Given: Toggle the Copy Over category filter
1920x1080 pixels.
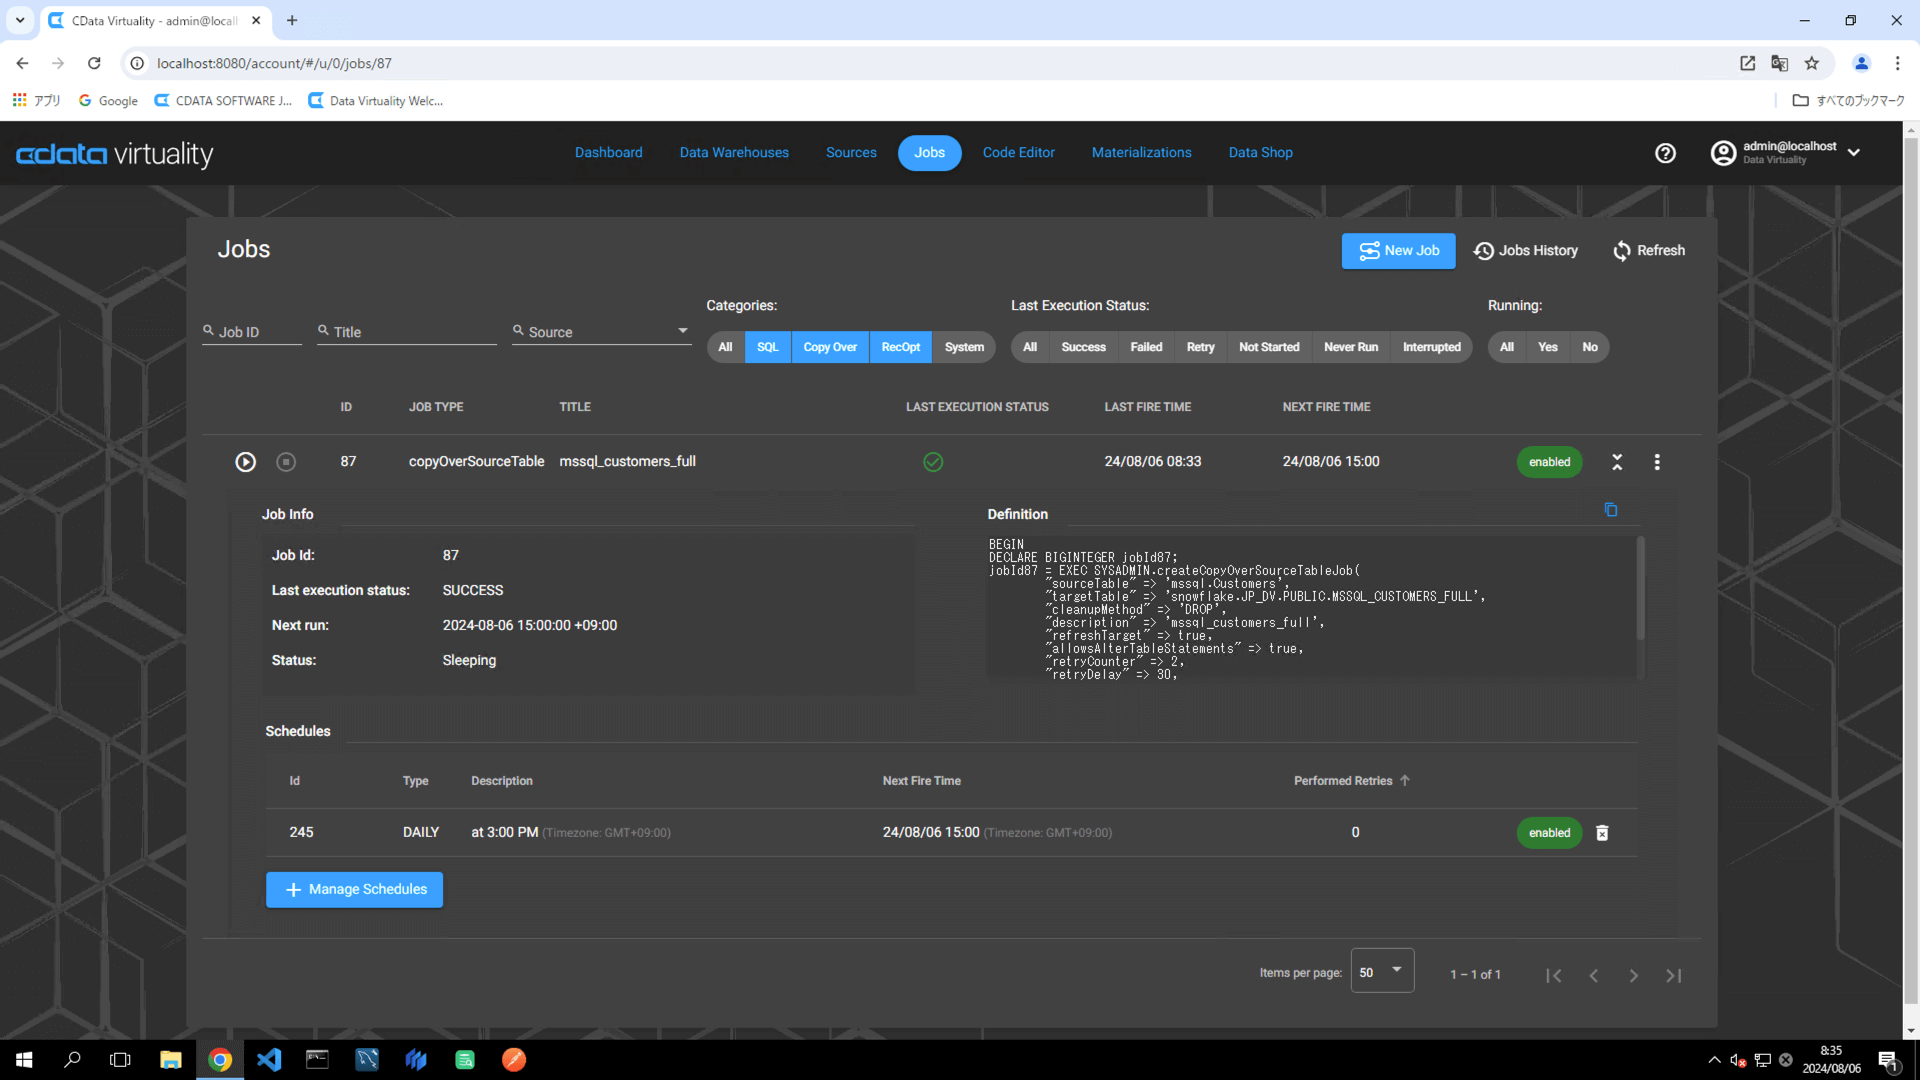Looking at the screenshot, I should tap(829, 347).
